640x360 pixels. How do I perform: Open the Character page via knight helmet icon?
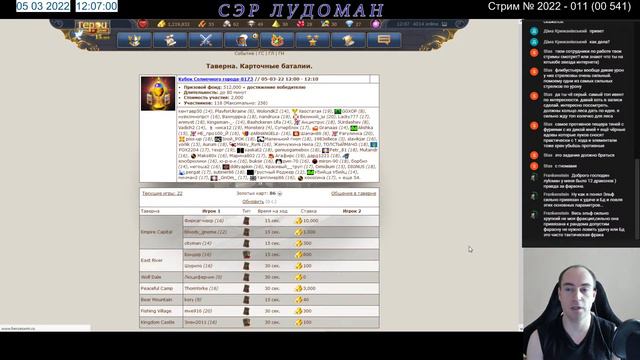coord(134,40)
